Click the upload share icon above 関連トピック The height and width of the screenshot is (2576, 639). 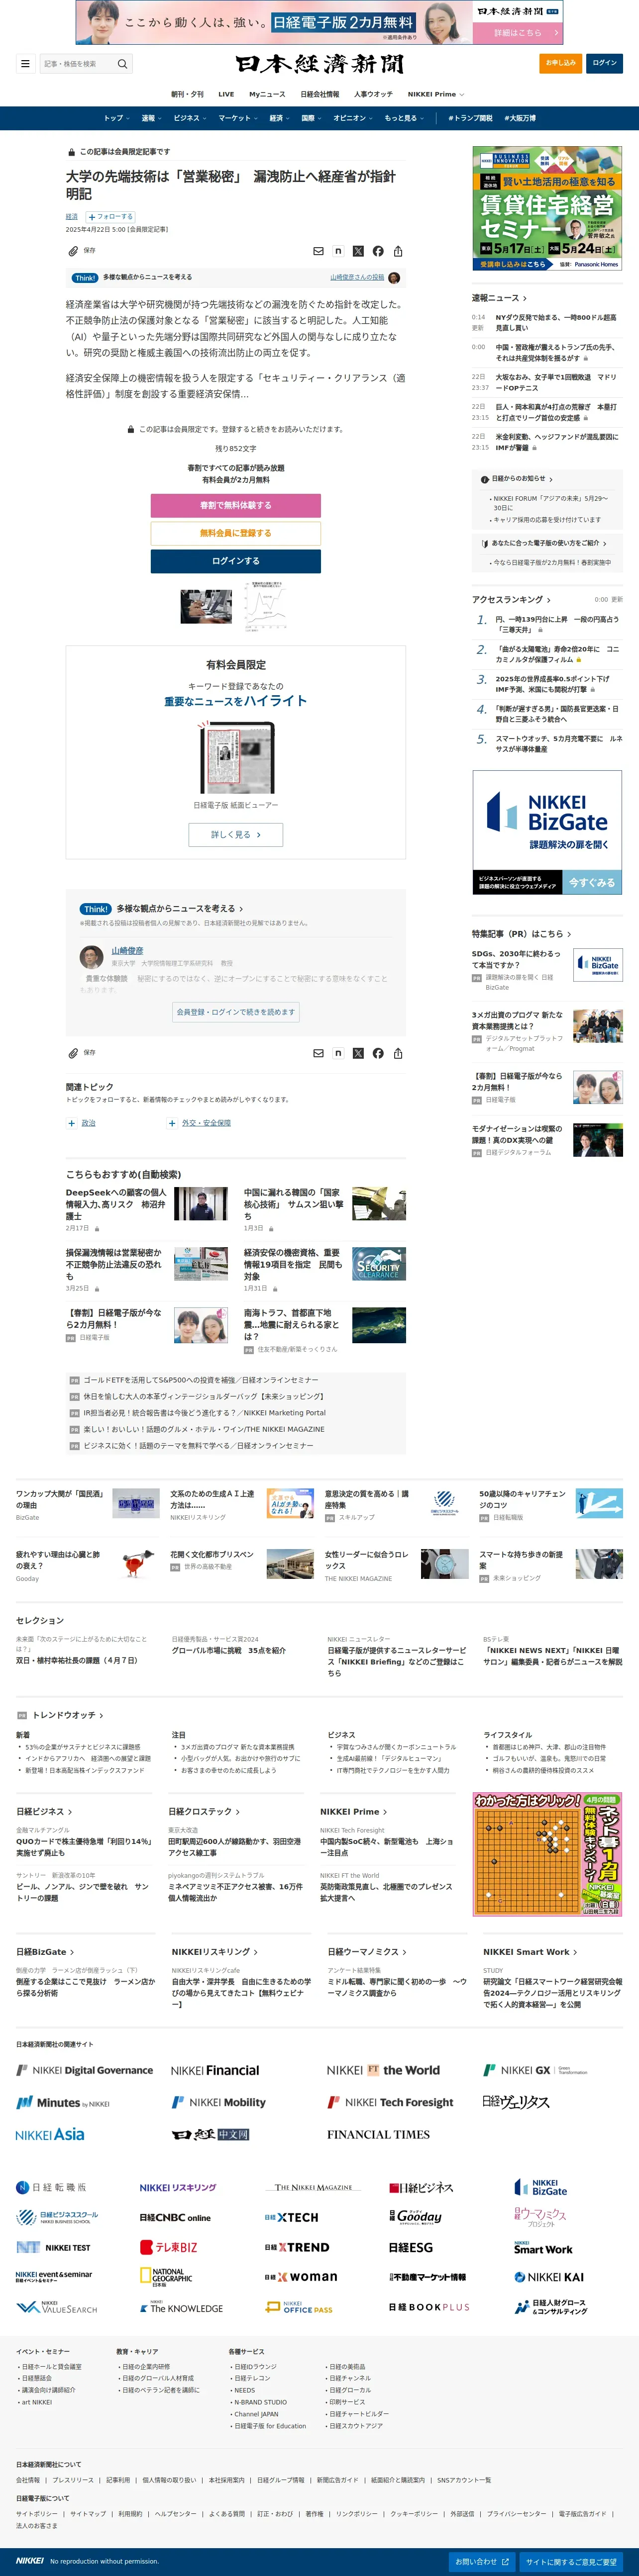(398, 1053)
